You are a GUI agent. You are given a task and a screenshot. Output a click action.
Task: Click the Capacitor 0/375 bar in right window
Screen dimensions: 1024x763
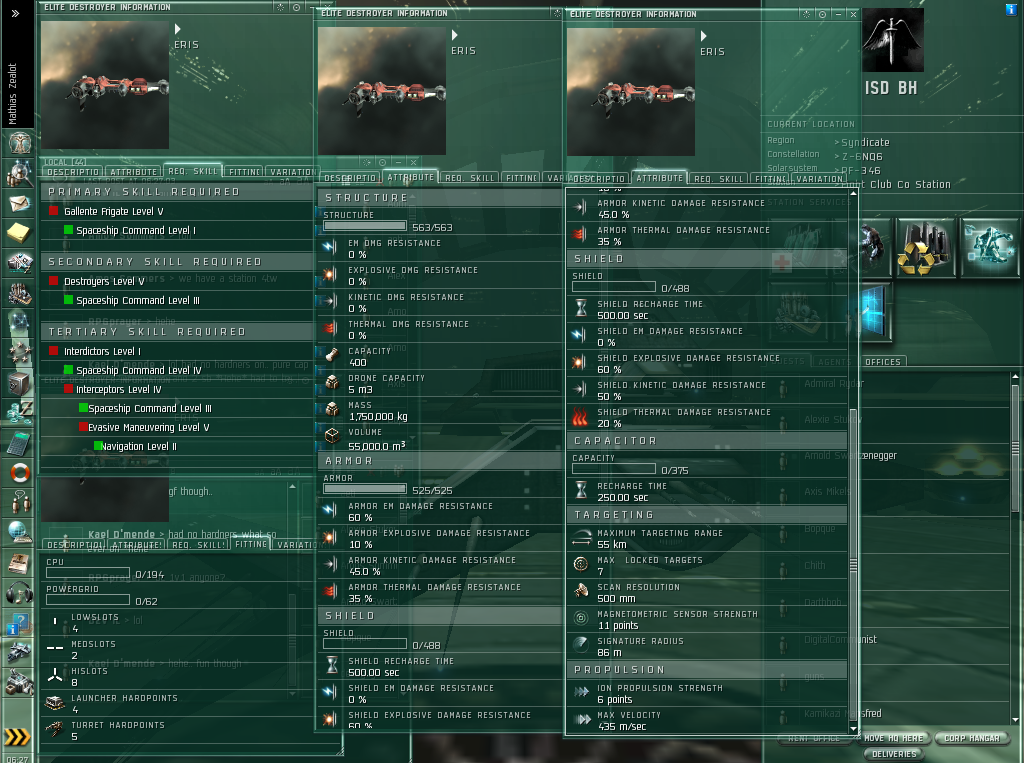(x=614, y=469)
